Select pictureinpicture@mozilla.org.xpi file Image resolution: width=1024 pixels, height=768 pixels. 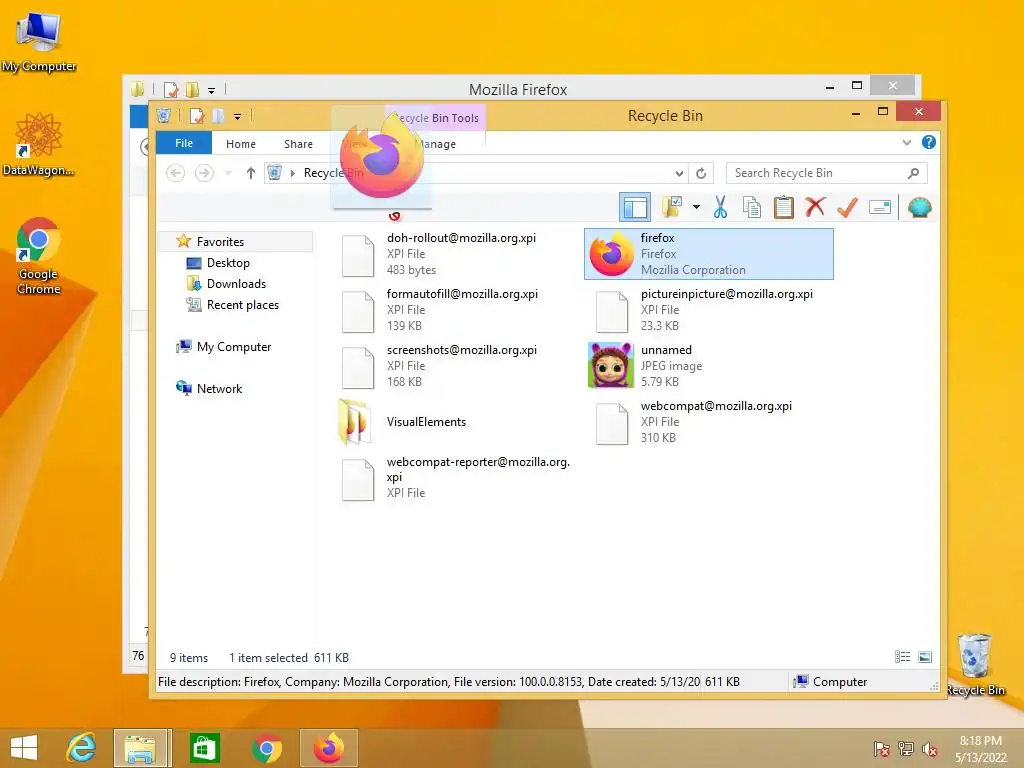pyautogui.click(x=709, y=310)
